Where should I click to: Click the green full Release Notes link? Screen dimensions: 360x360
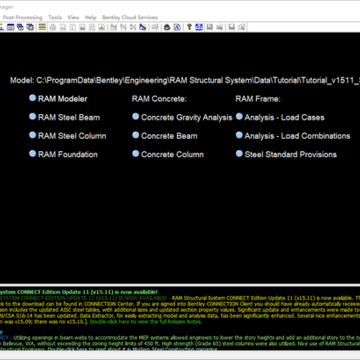146,322
